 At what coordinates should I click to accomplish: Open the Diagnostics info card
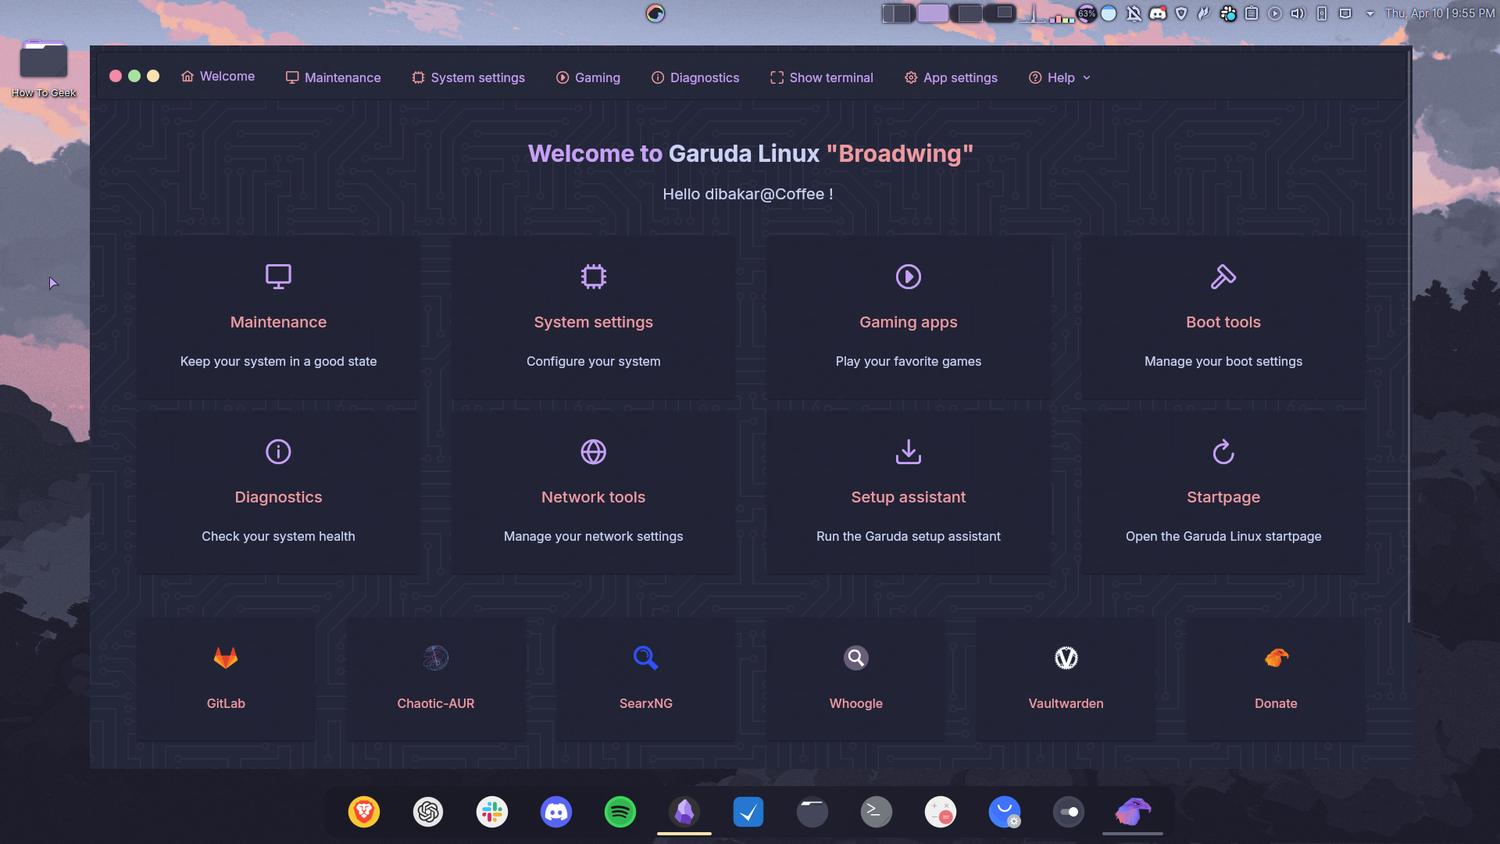tap(278, 492)
